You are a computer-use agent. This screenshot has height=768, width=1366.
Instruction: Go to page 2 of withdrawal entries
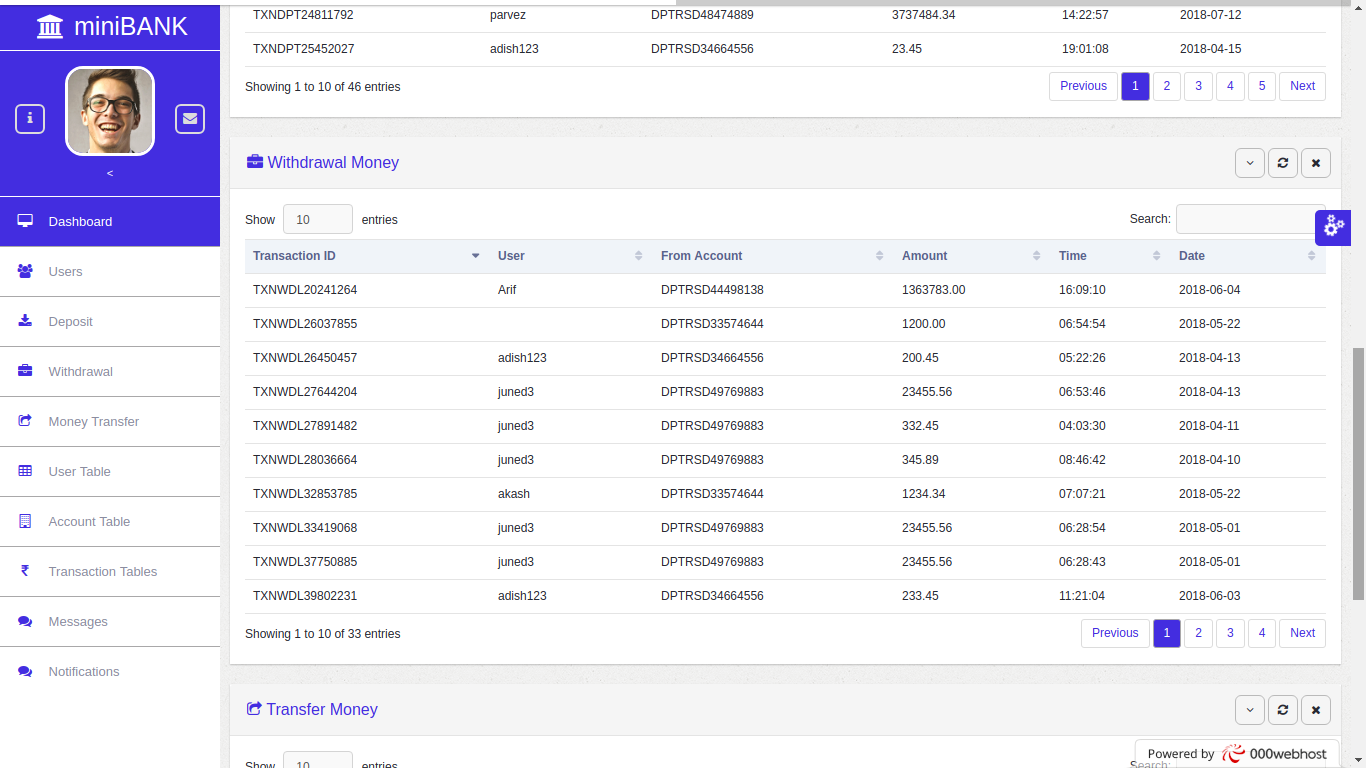click(x=1198, y=633)
